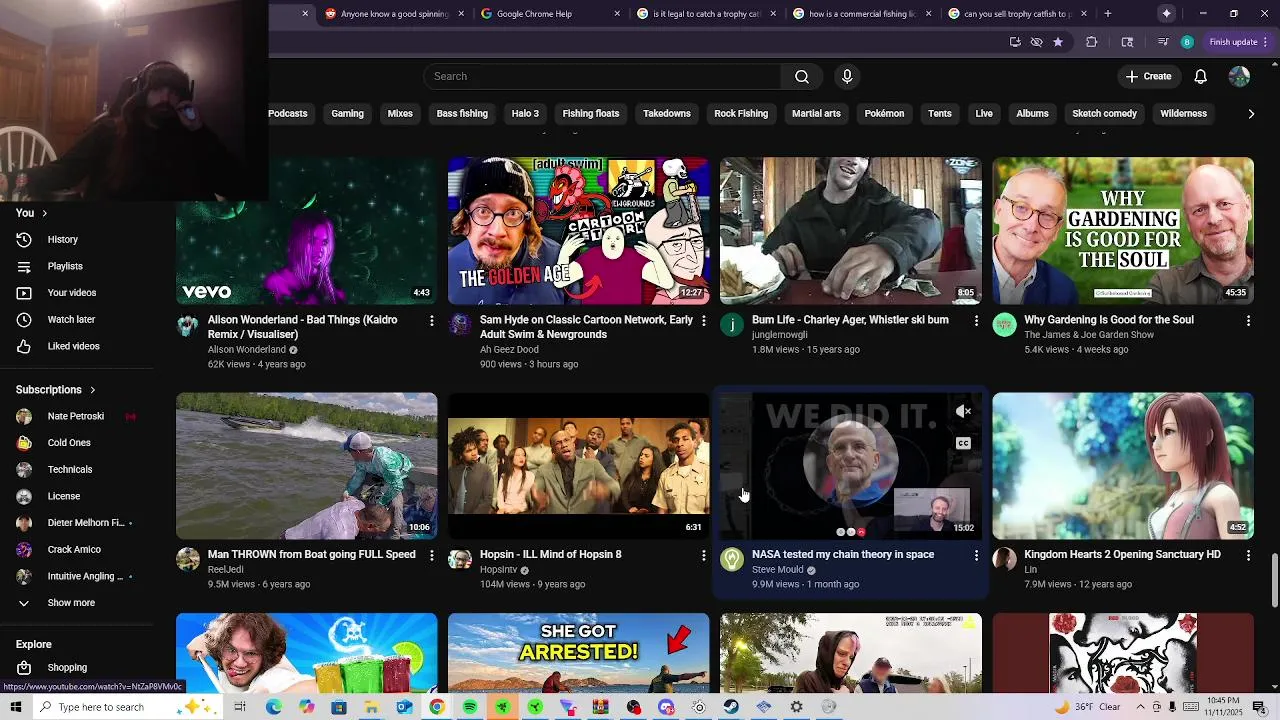This screenshot has height=720, width=1280.
Task: Select the Podcasts chip
Action: coord(287,114)
